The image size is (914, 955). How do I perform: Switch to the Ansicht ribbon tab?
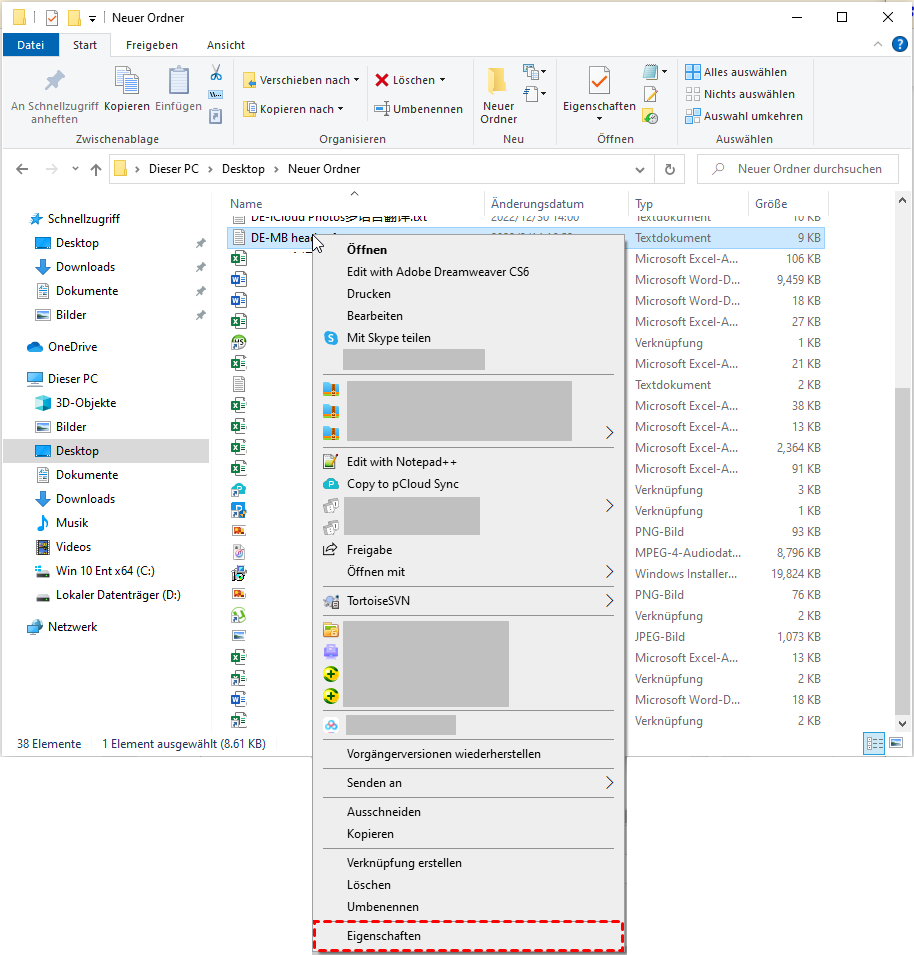click(x=226, y=44)
